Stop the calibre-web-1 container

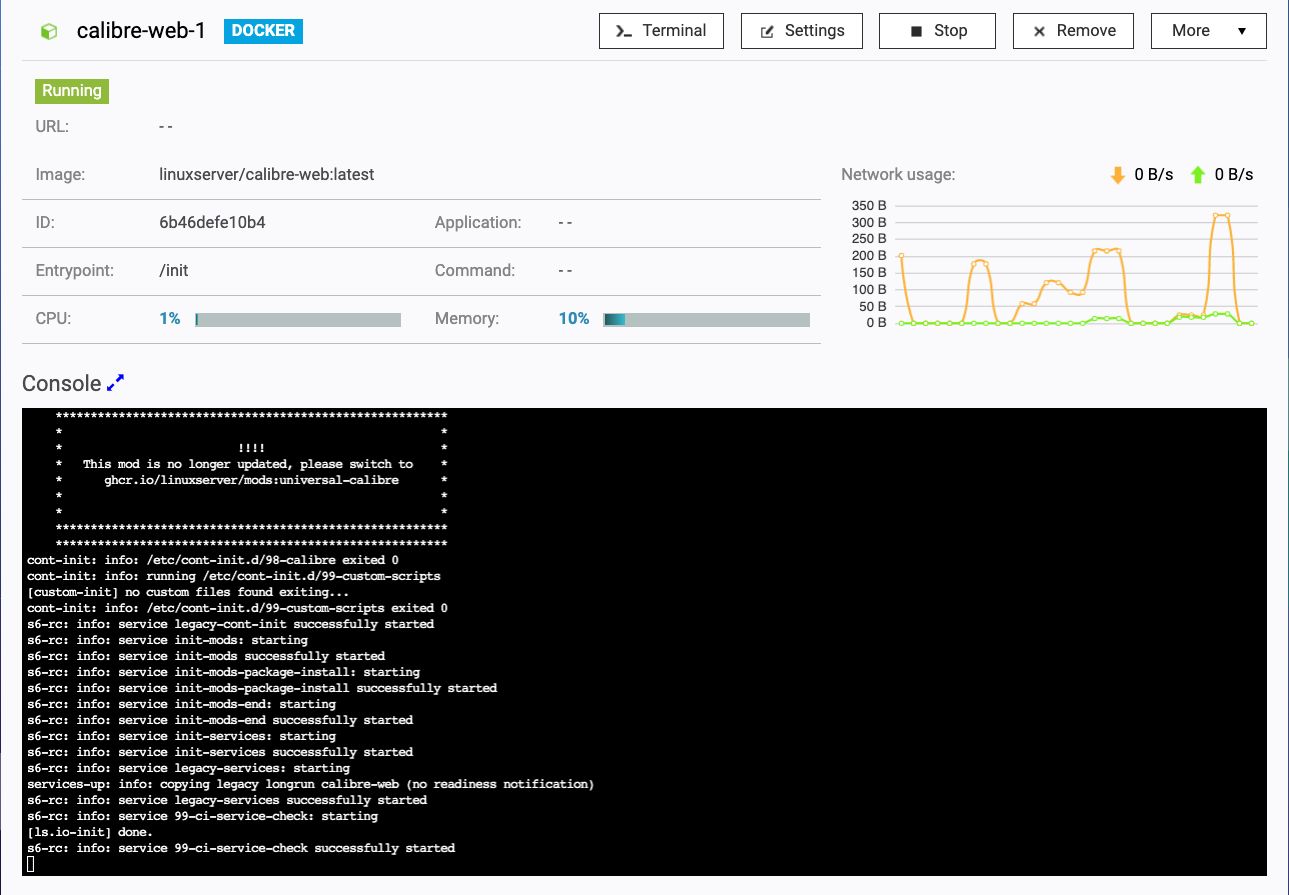(937, 31)
